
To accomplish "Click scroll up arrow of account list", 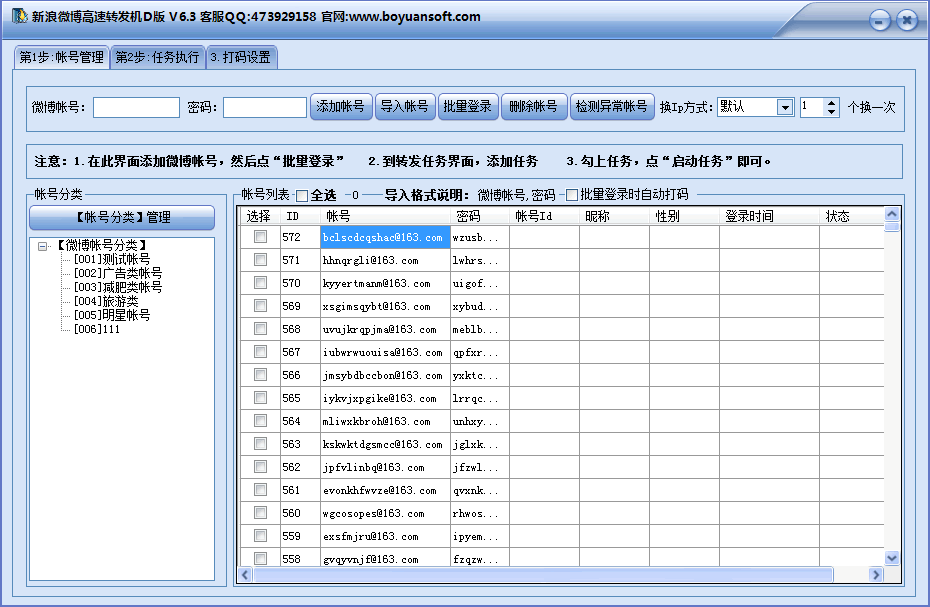I will (891, 214).
